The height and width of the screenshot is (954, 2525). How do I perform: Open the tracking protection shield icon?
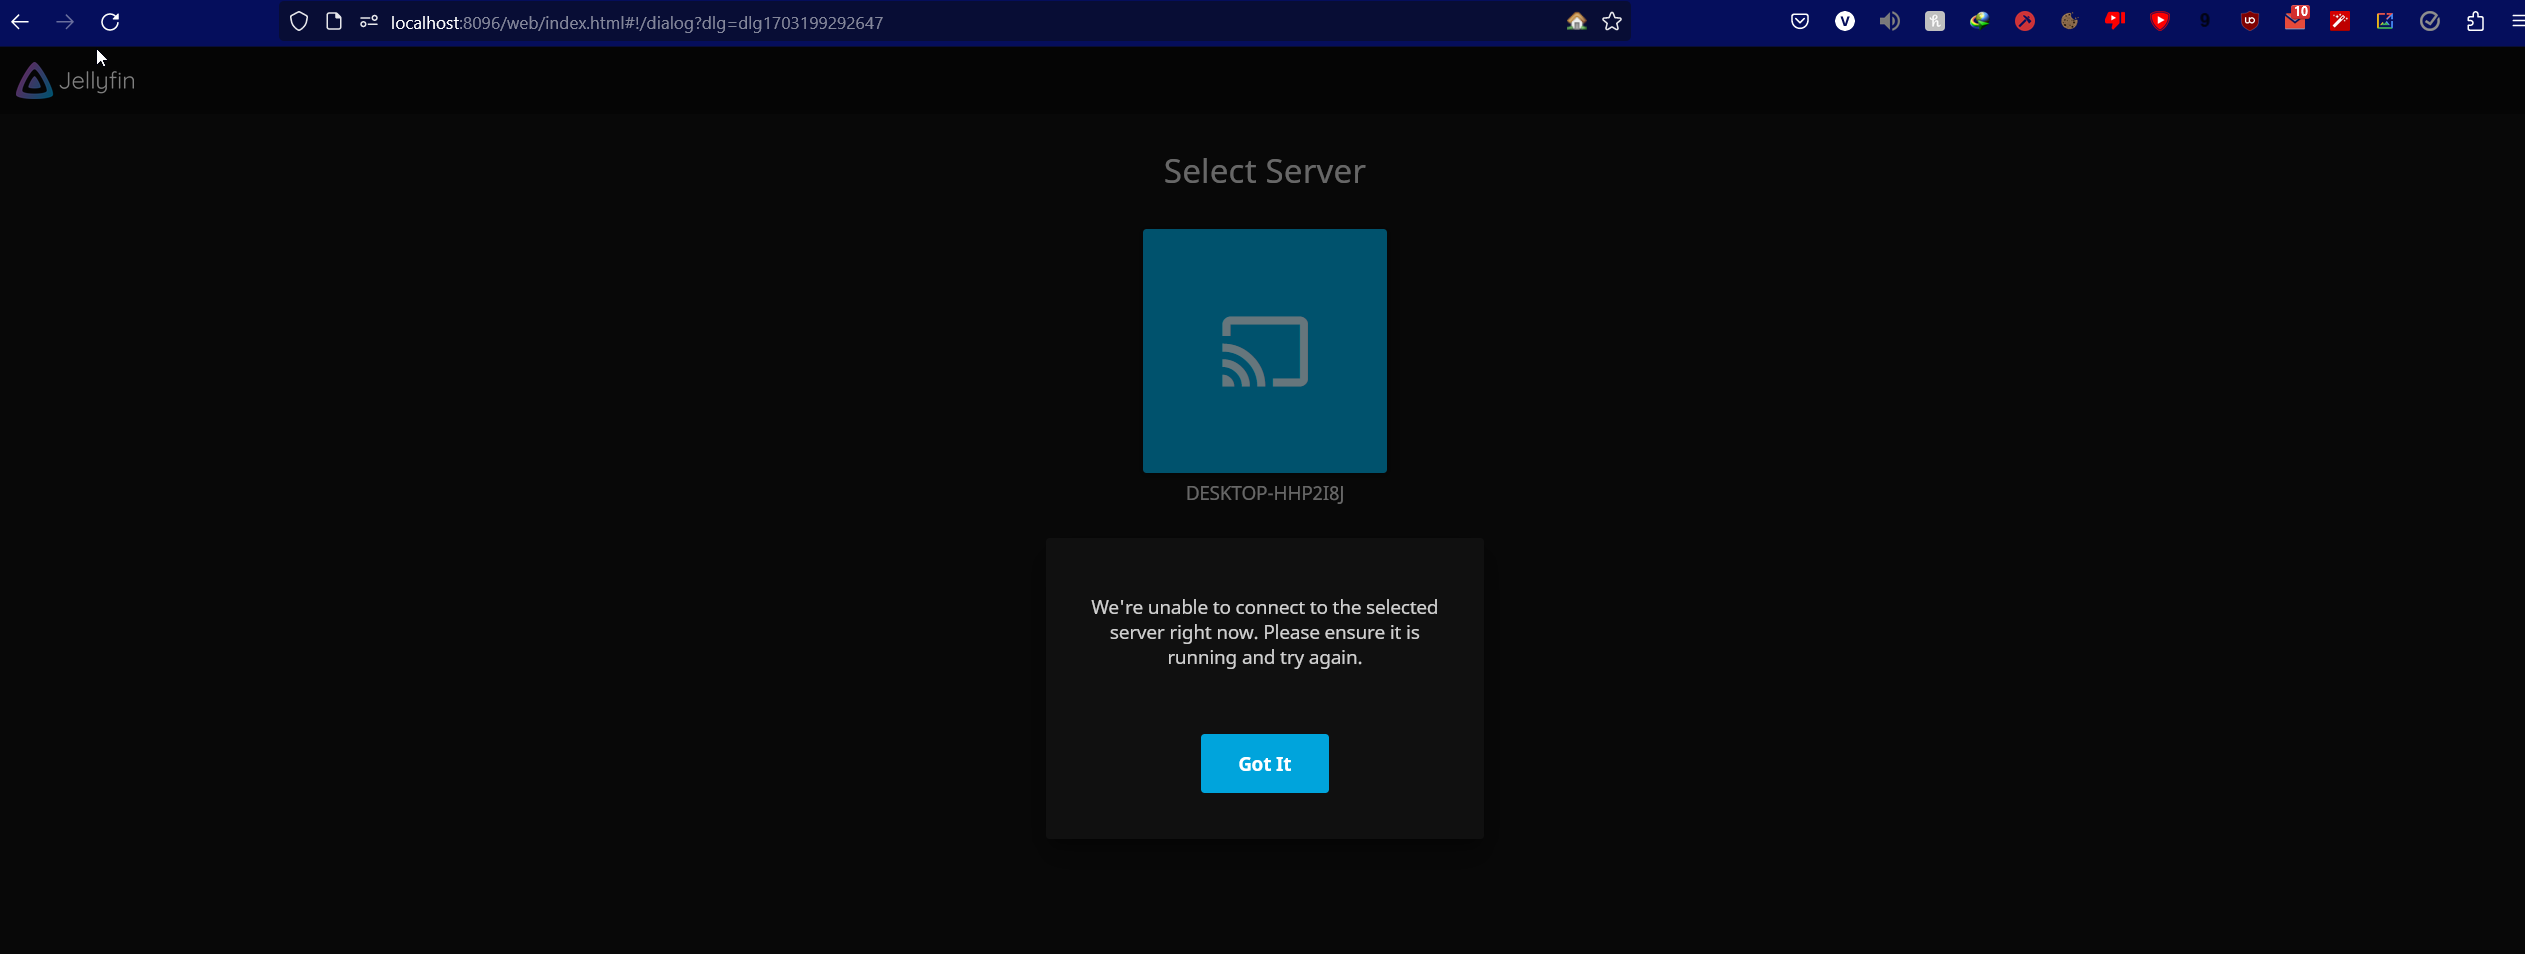point(298,22)
